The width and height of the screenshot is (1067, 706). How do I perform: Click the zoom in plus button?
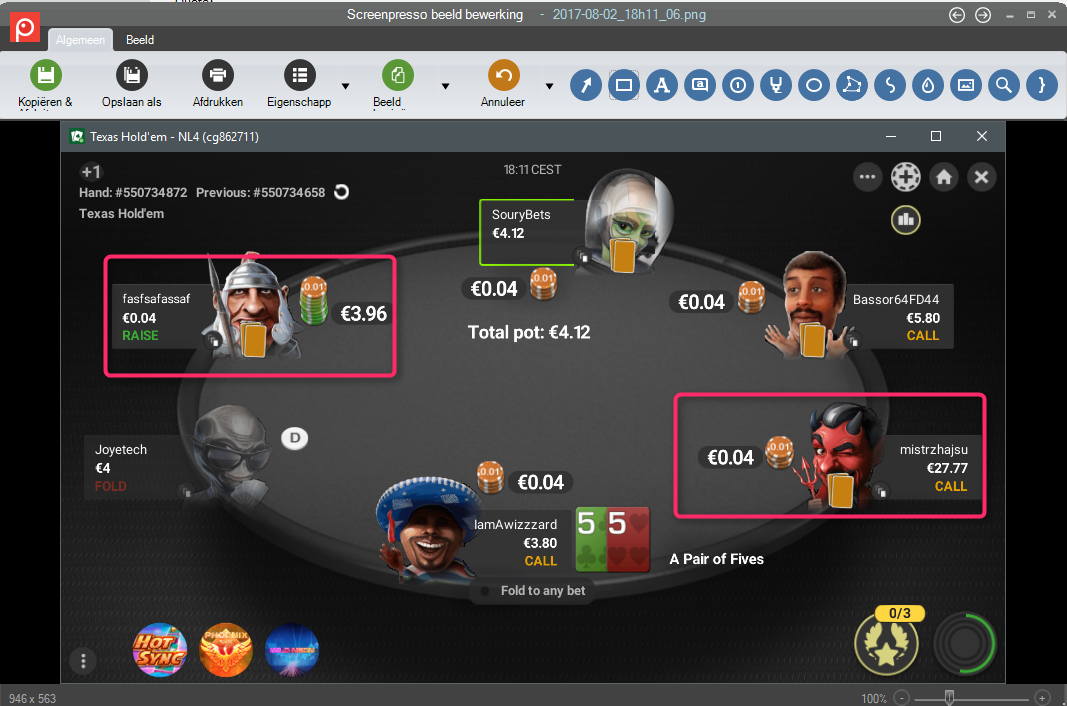1042,698
